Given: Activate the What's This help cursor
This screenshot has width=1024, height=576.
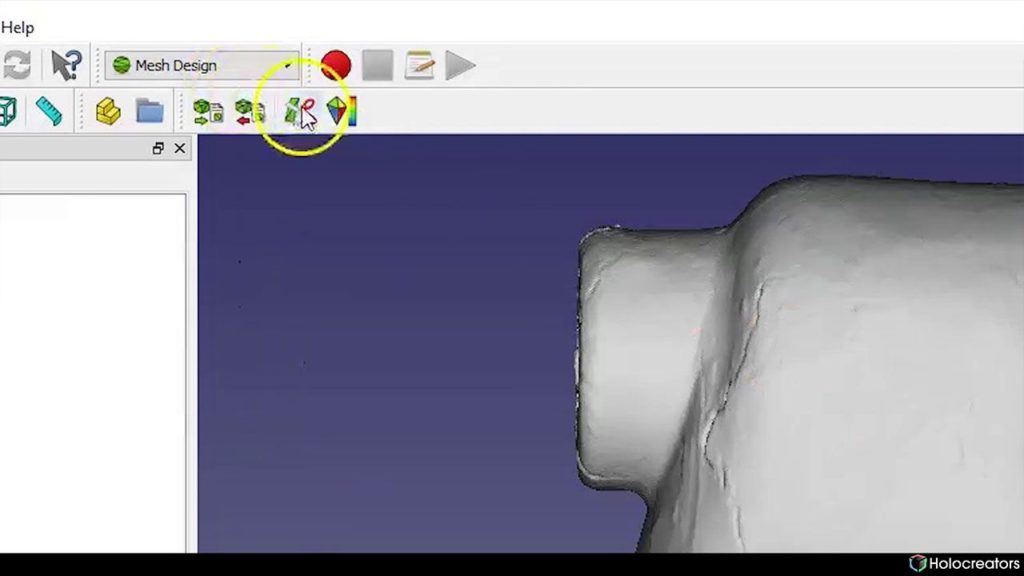Looking at the screenshot, I should (x=66, y=65).
